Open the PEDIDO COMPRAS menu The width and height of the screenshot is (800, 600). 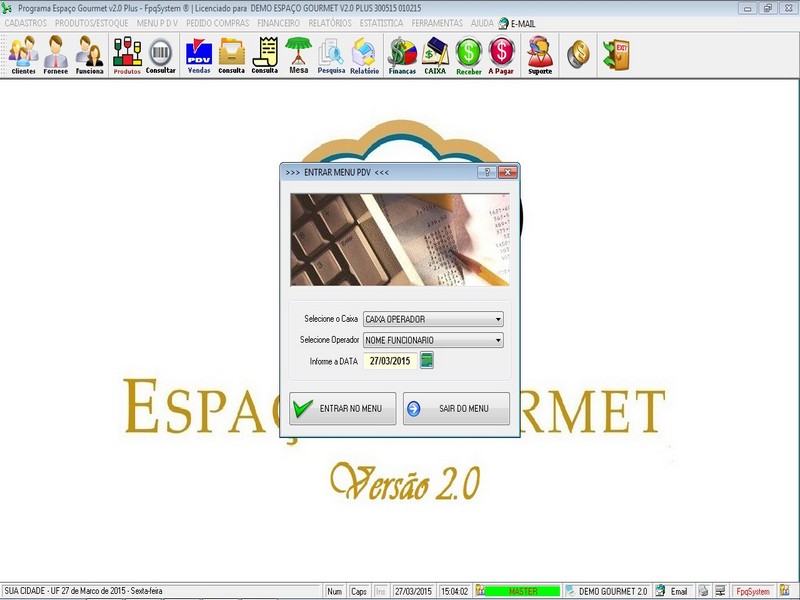(x=217, y=23)
